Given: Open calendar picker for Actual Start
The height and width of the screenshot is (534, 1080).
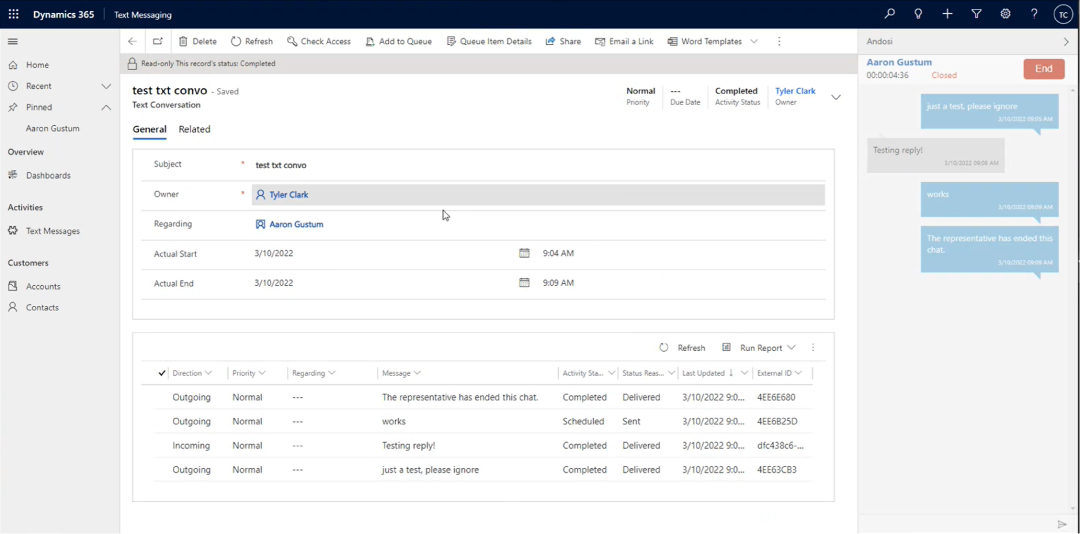Looking at the screenshot, I should pos(524,254).
